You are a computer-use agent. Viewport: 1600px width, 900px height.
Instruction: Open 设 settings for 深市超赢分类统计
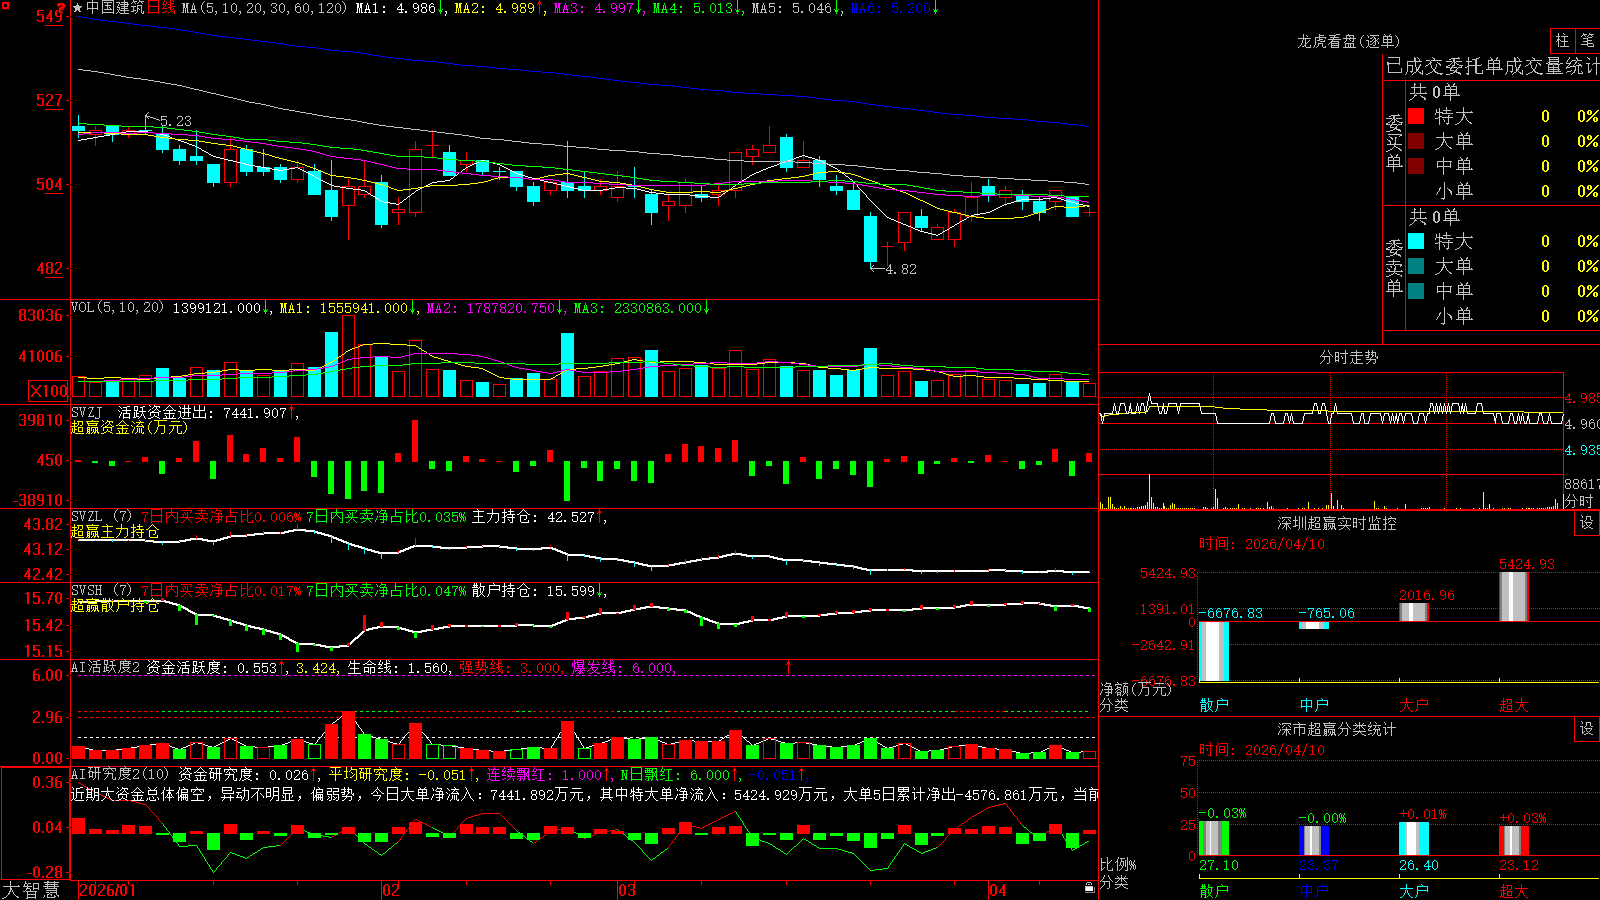click(x=1587, y=729)
